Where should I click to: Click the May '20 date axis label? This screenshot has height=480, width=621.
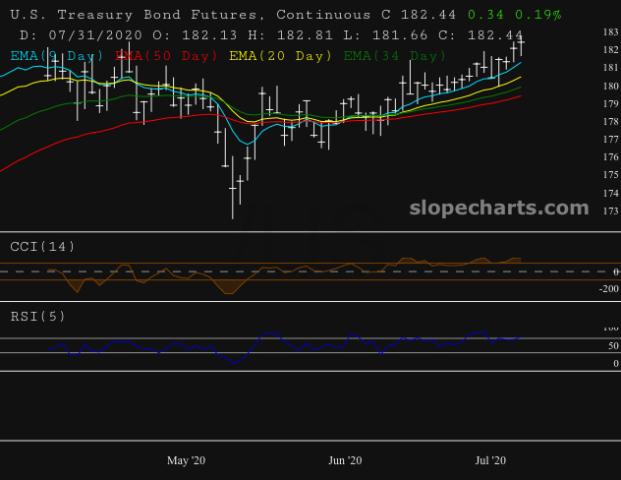tap(185, 460)
